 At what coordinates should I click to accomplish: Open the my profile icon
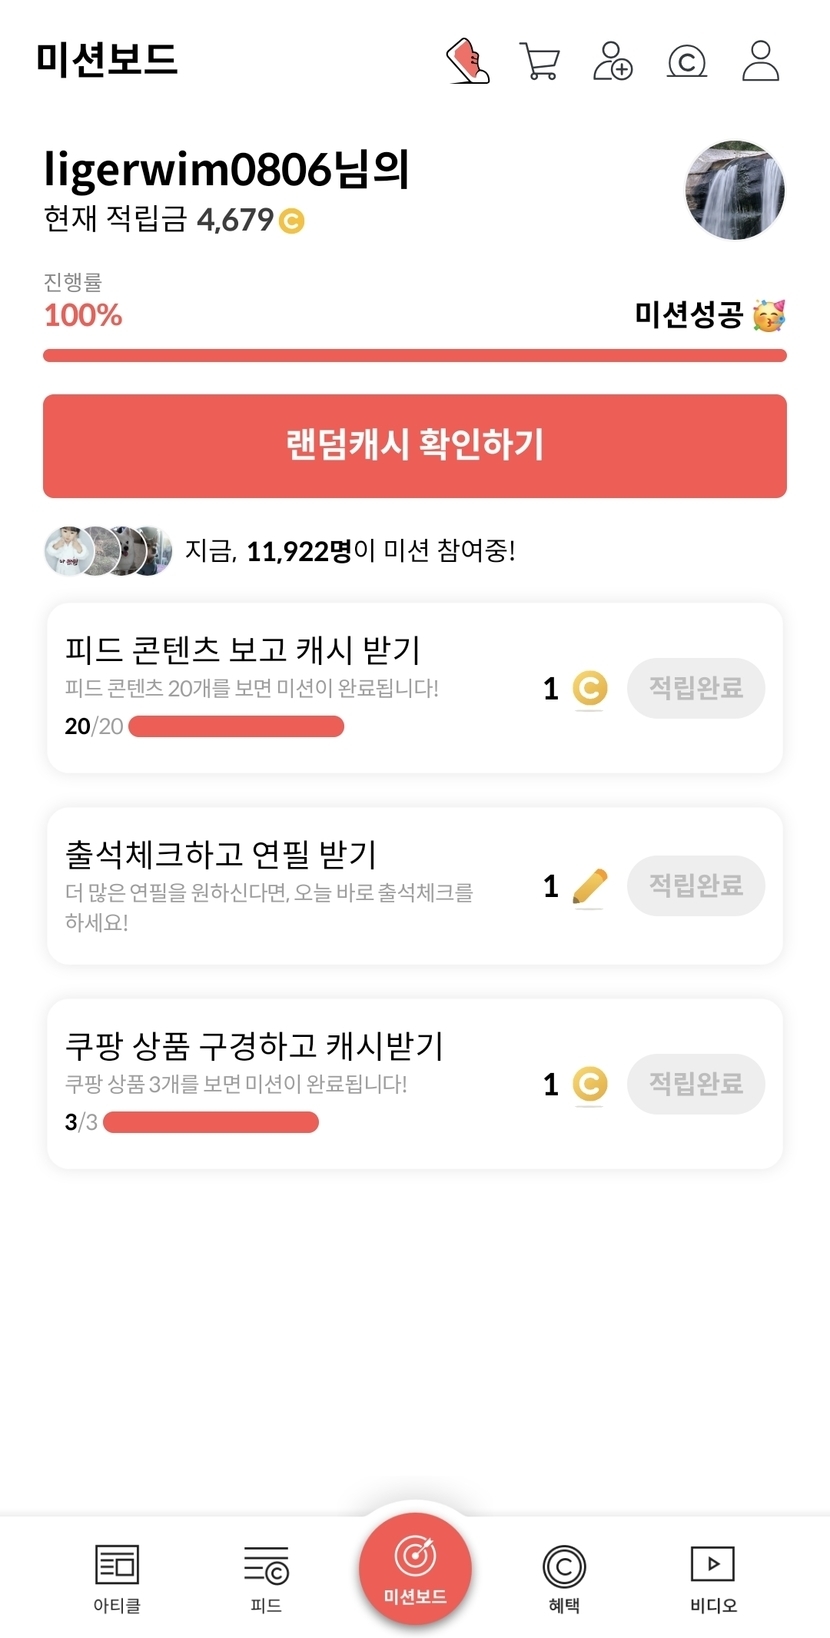coord(760,61)
